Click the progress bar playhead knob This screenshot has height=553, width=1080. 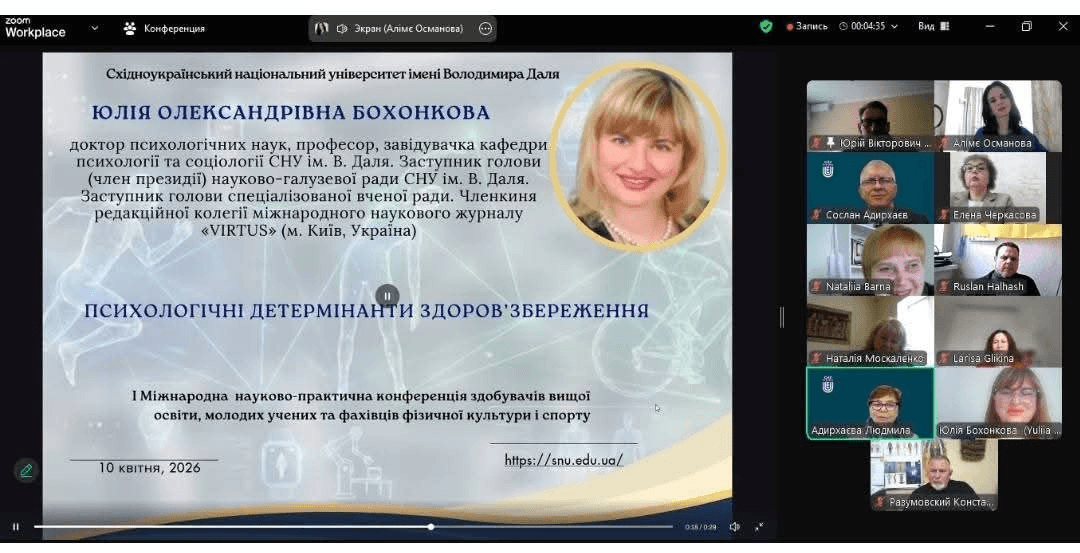(x=430, y=527)
